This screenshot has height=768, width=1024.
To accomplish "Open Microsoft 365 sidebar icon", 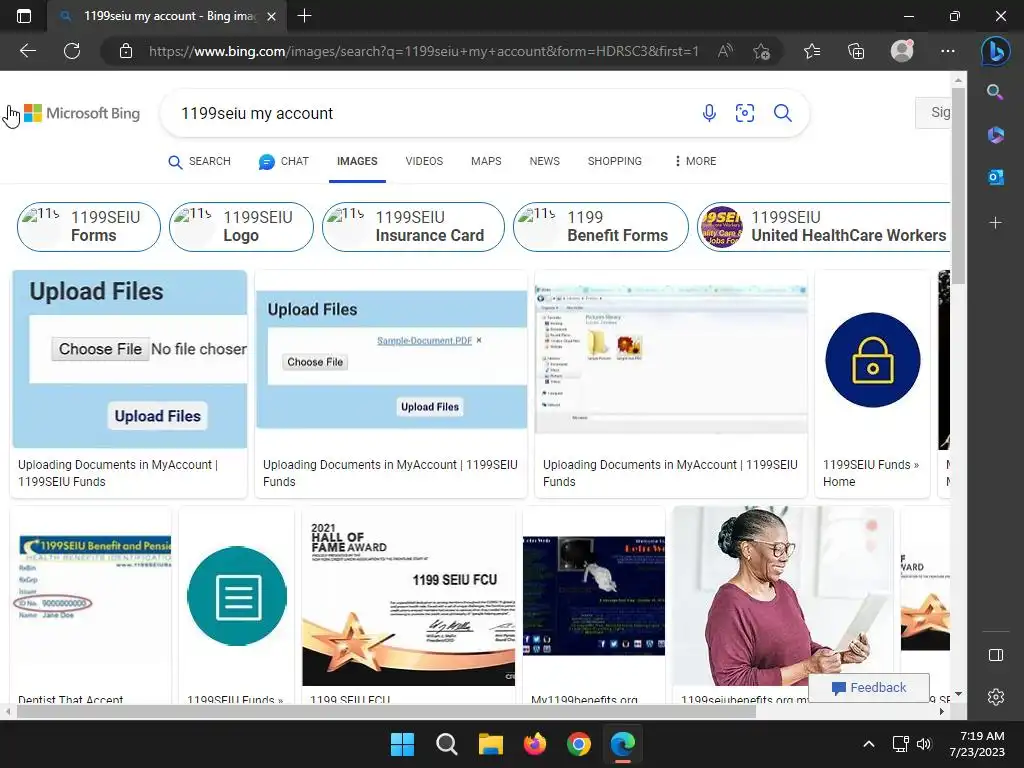I will pos(995,135).
